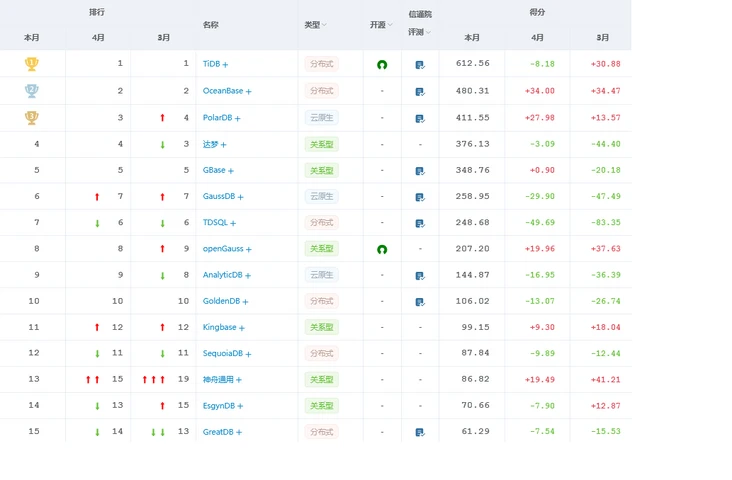
Task: Open GreatDB evaluation certificate icon
Action: point(420,432)
